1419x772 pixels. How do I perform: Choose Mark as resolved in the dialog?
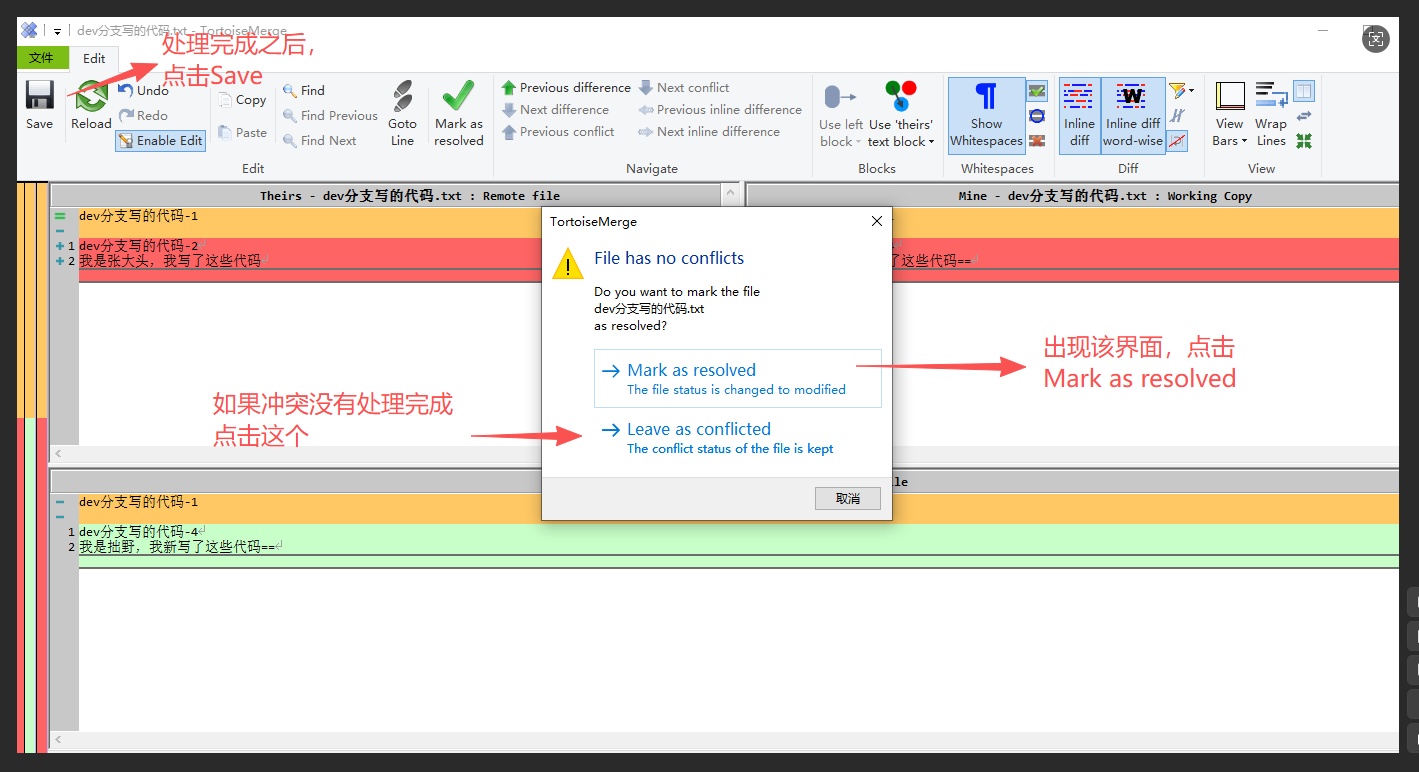(x=738, y=378)
